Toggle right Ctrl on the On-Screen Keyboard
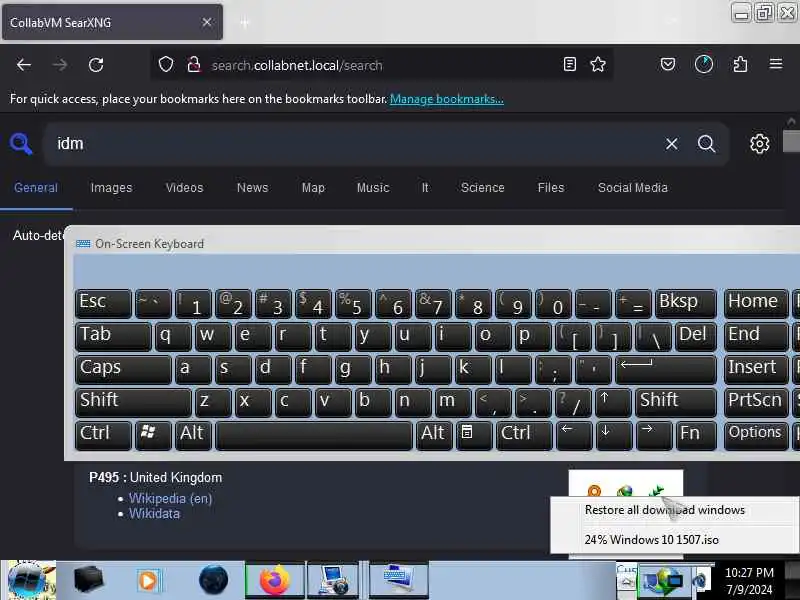Viewport: 800px width, 600px height. (x=524, y=436)
